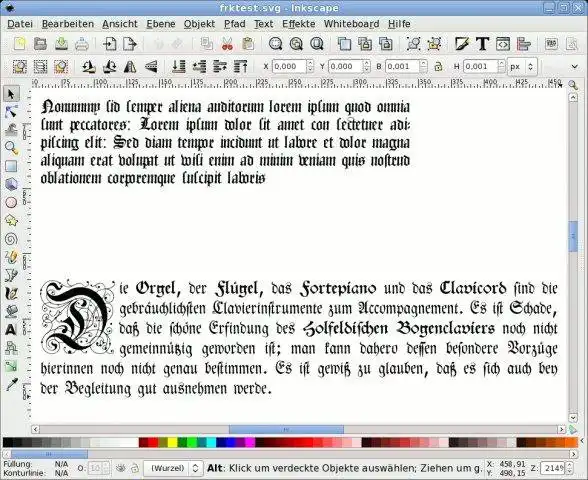The height and width of the screenshot is (480, 588).
Task: Click the Create clone icon
Action: coord(365,44)
